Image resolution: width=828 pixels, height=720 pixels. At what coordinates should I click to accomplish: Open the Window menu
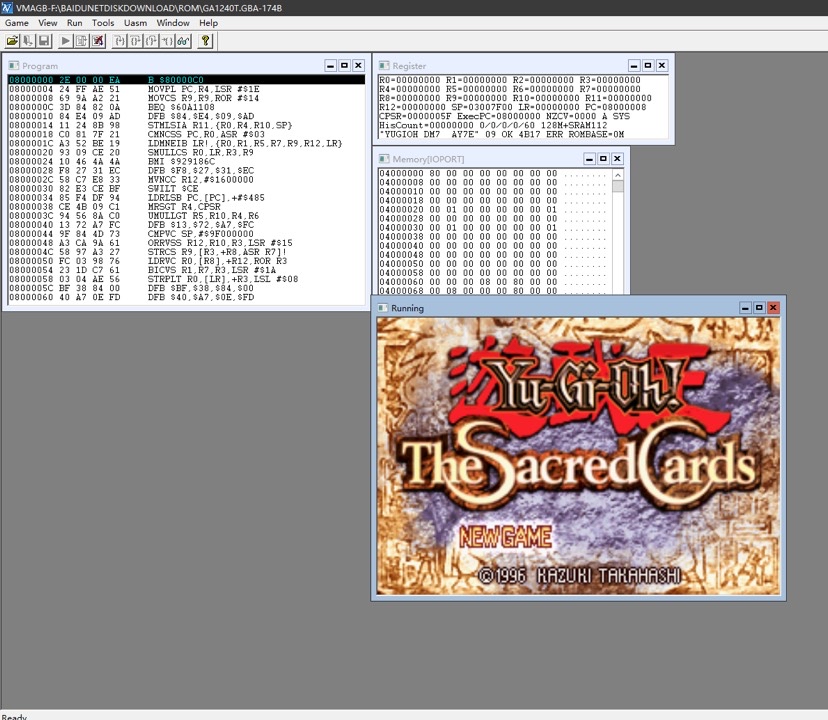[173, 23]
